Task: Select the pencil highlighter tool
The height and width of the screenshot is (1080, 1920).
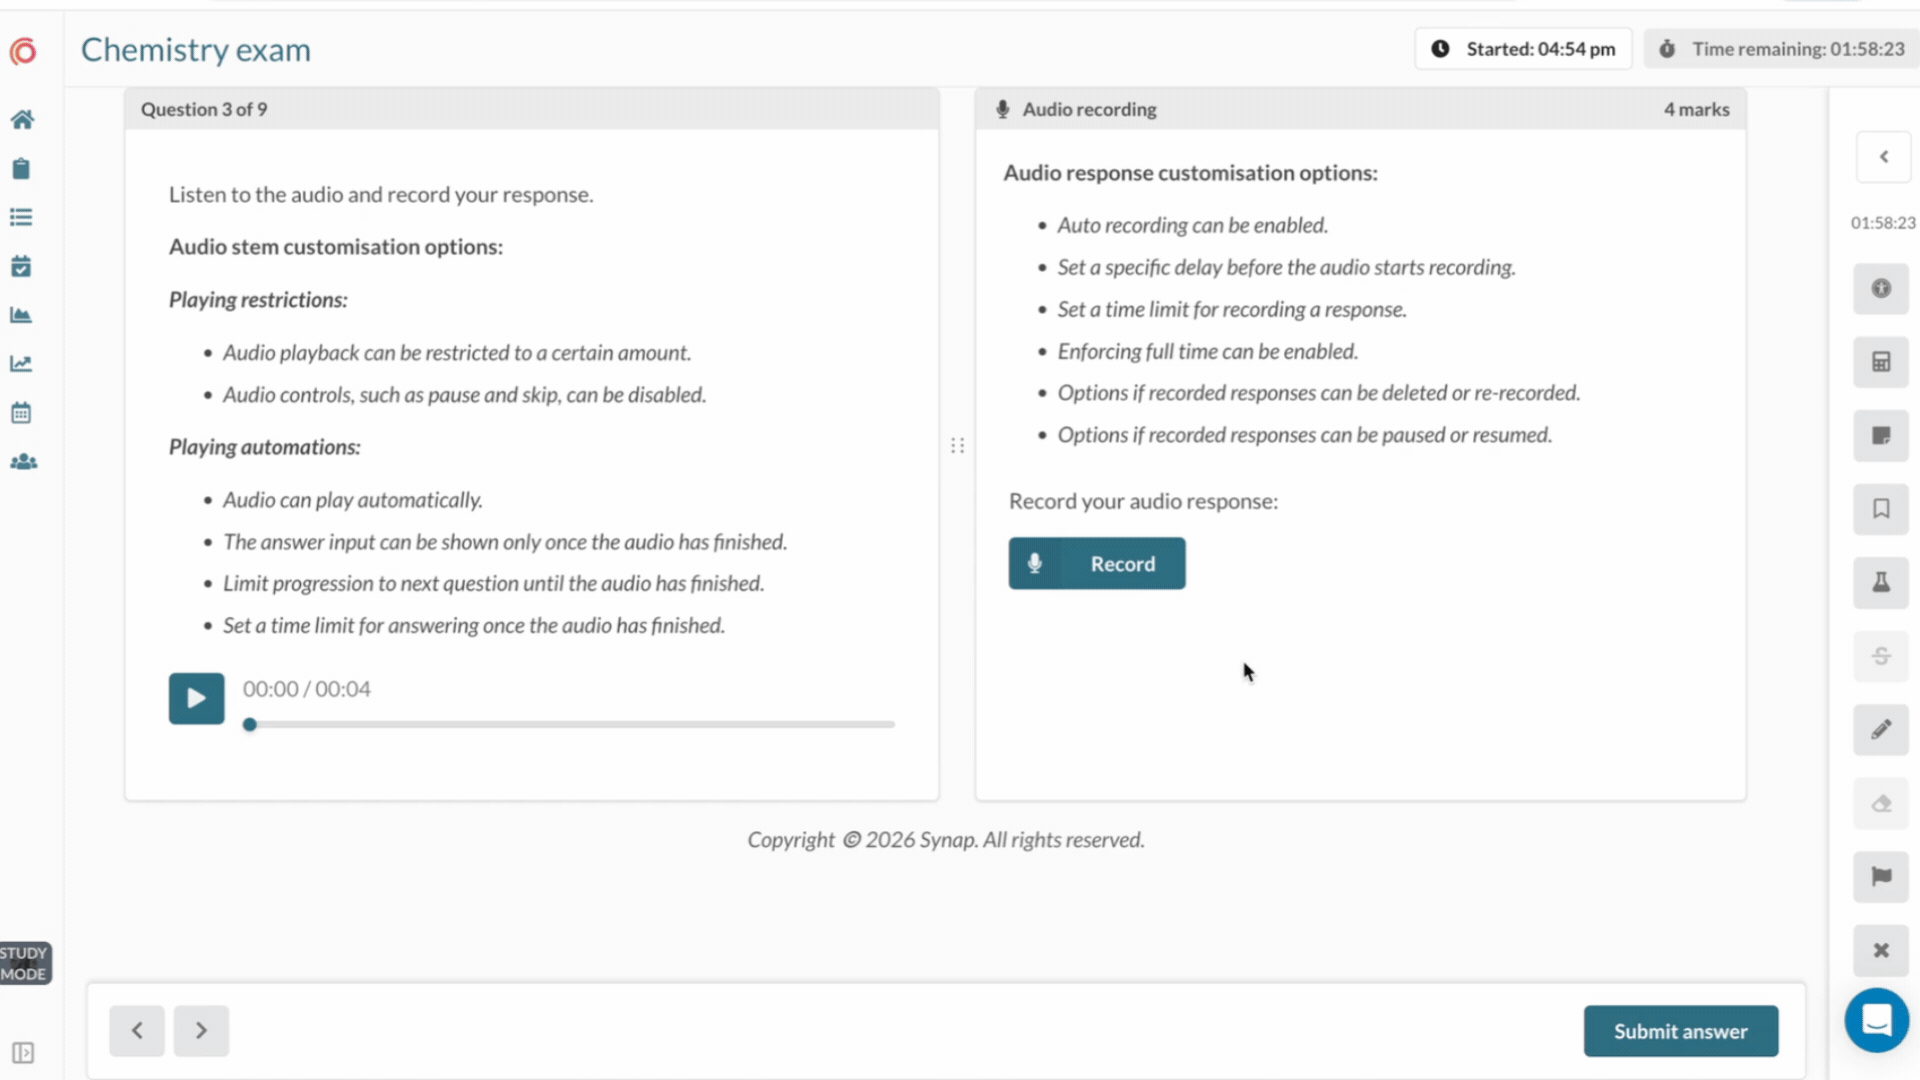Action: click(1881, 729)
